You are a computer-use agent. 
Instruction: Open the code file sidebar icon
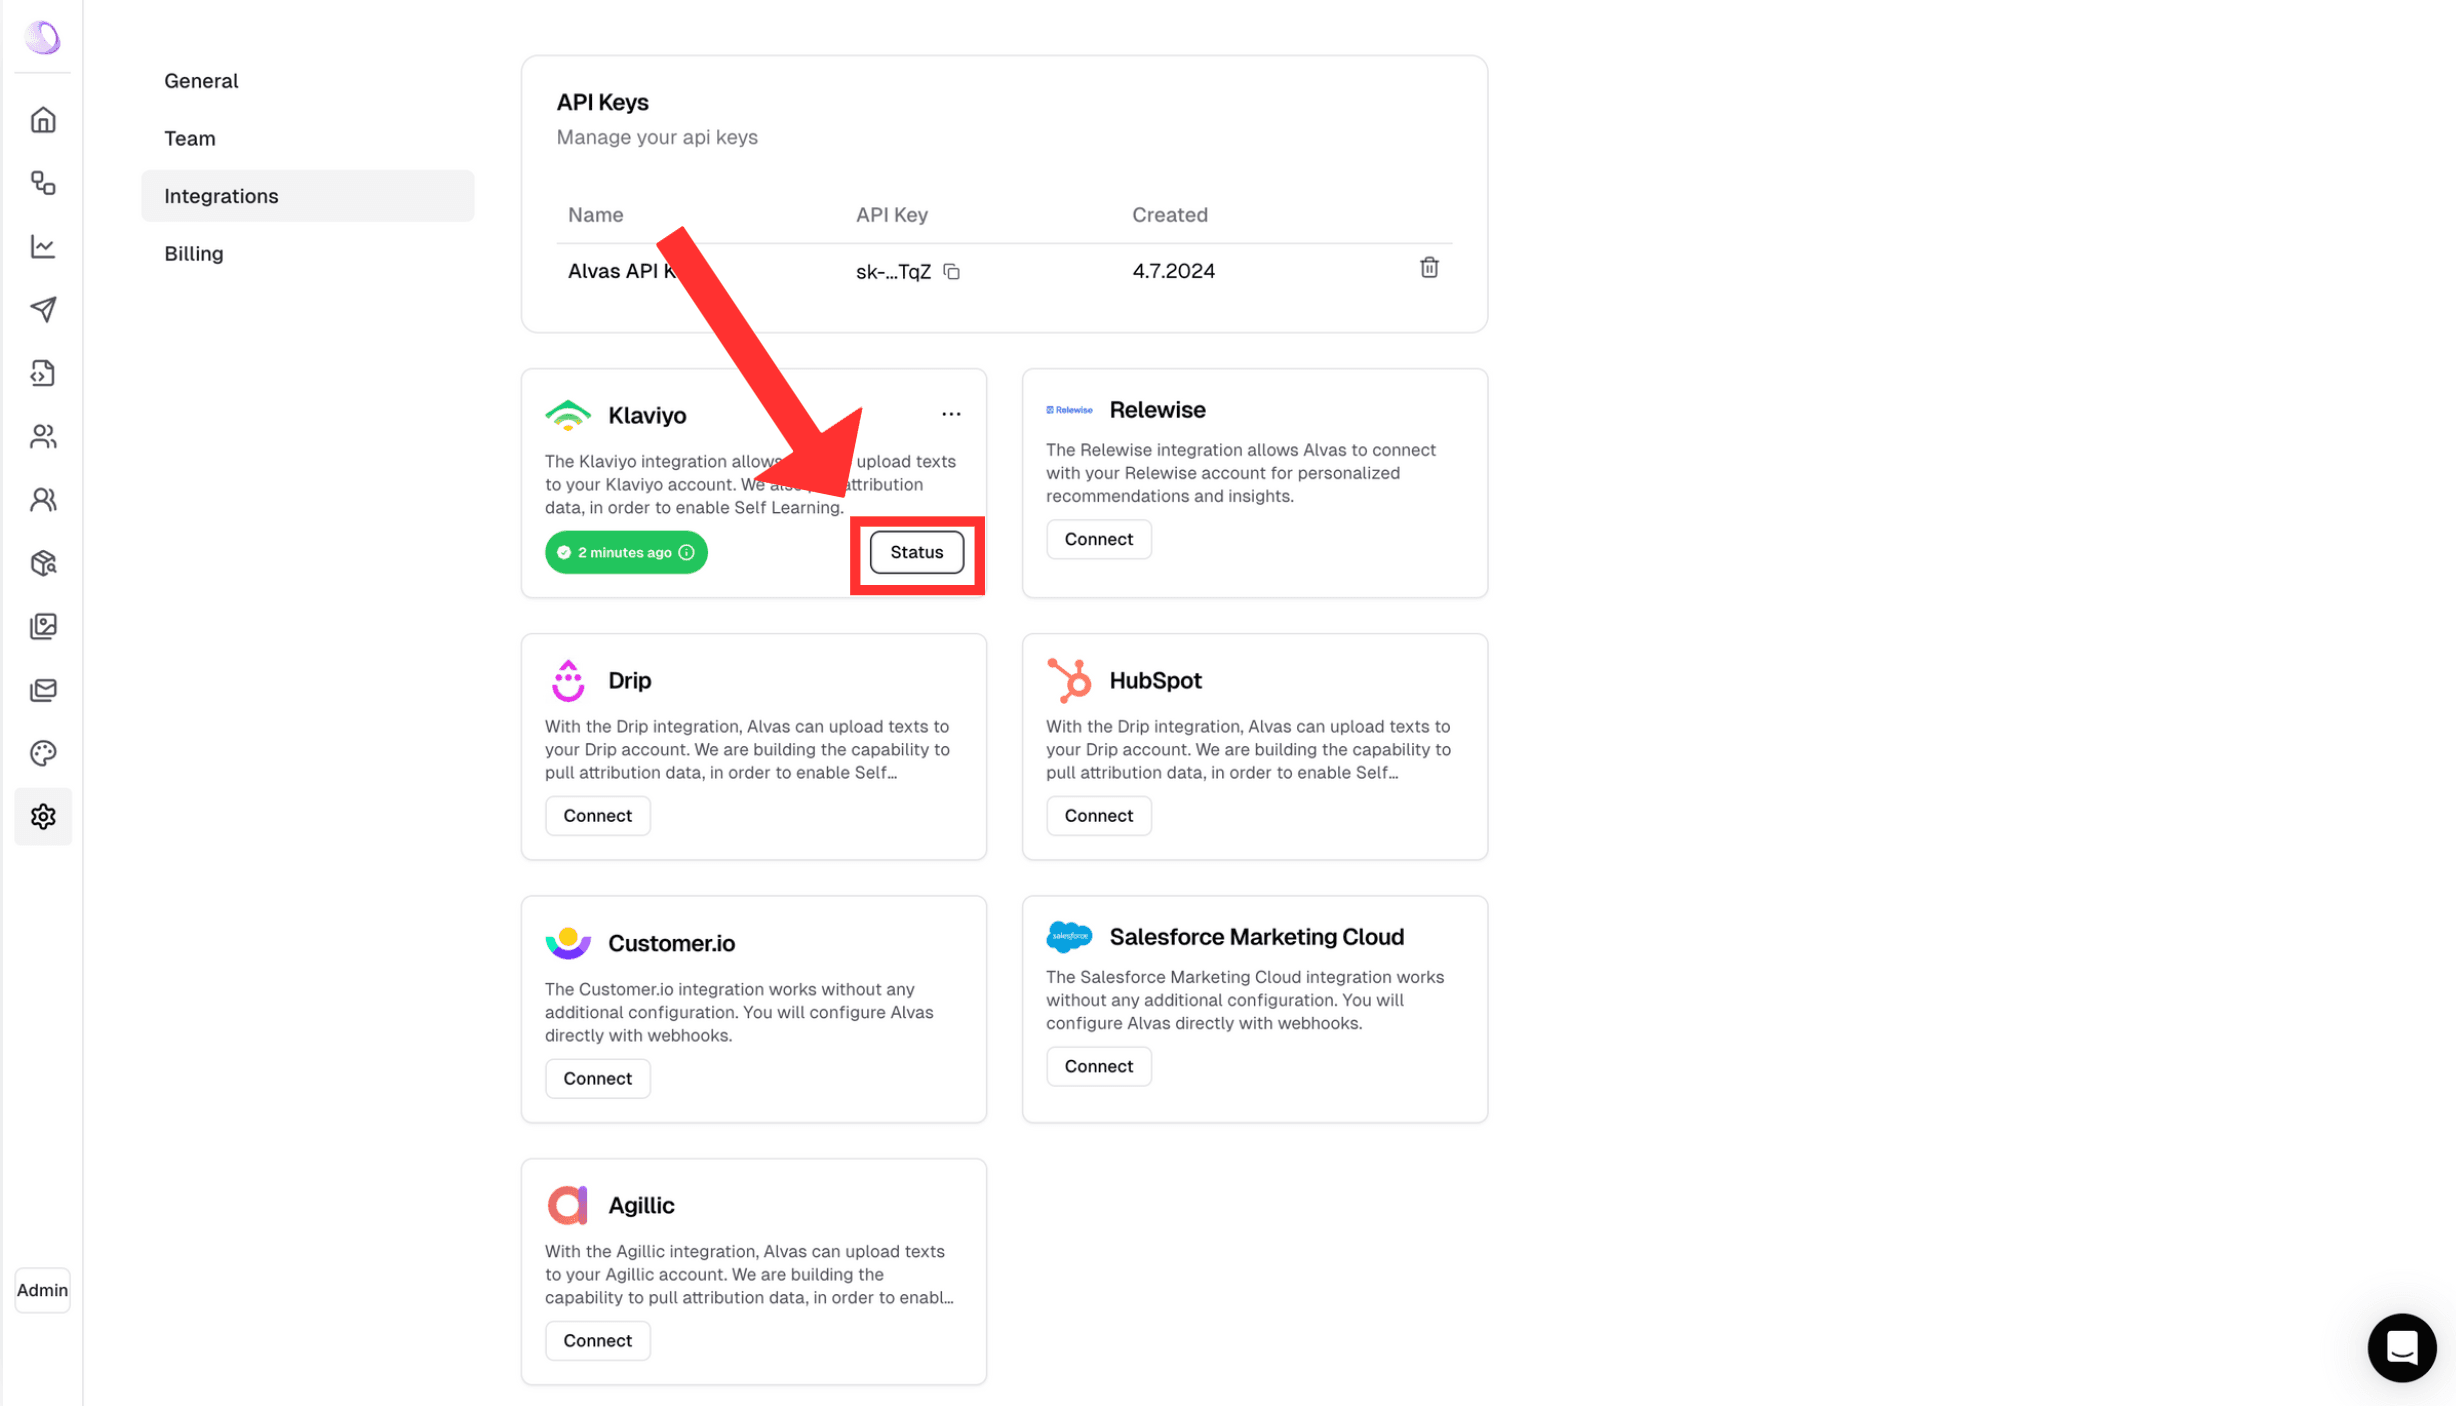point(43,373)
